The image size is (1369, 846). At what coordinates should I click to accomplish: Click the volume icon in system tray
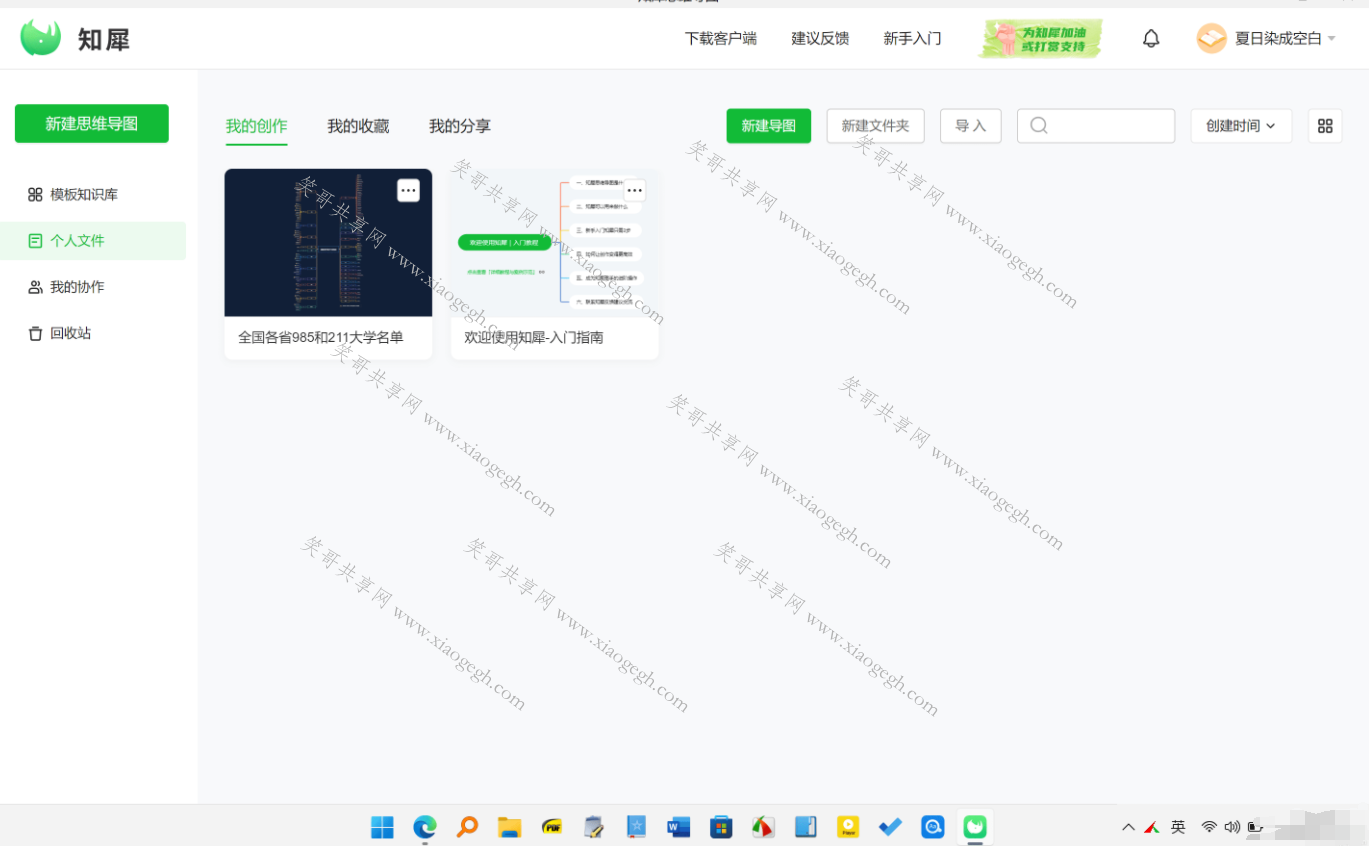1232,827
